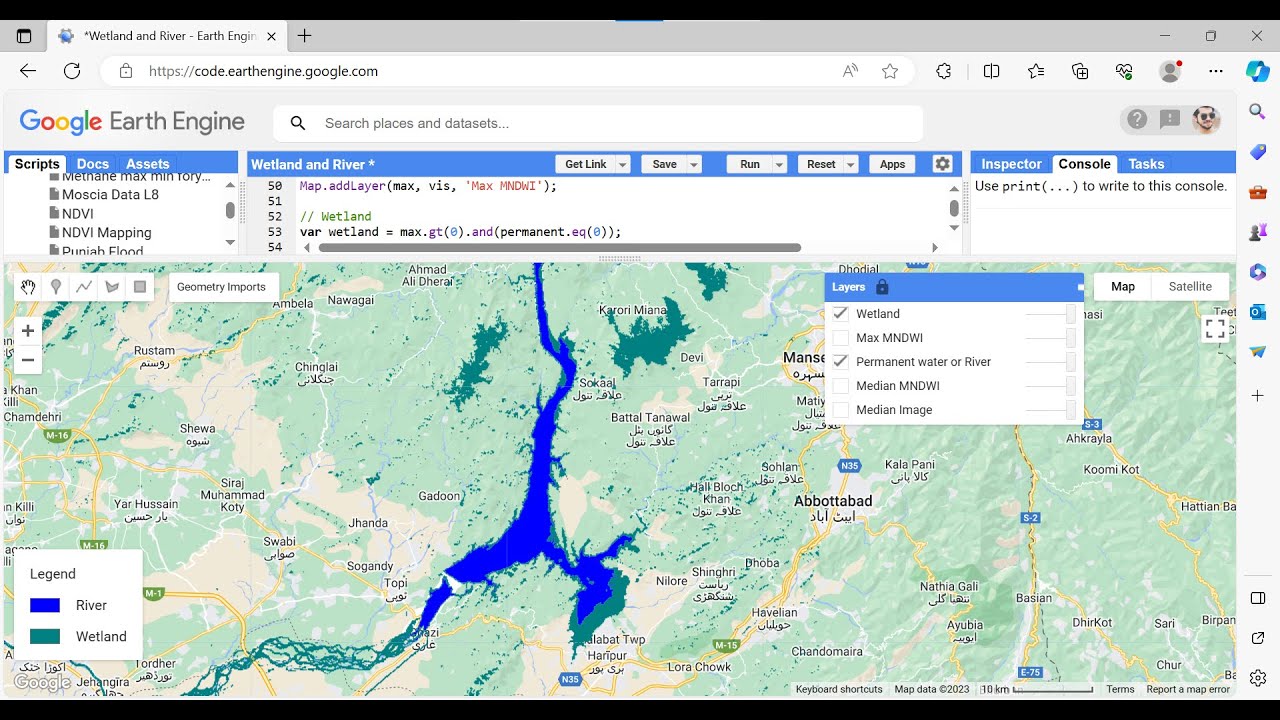The image size is (1280, 720).
Task: Switch map to Map view
Action: 1123,287
